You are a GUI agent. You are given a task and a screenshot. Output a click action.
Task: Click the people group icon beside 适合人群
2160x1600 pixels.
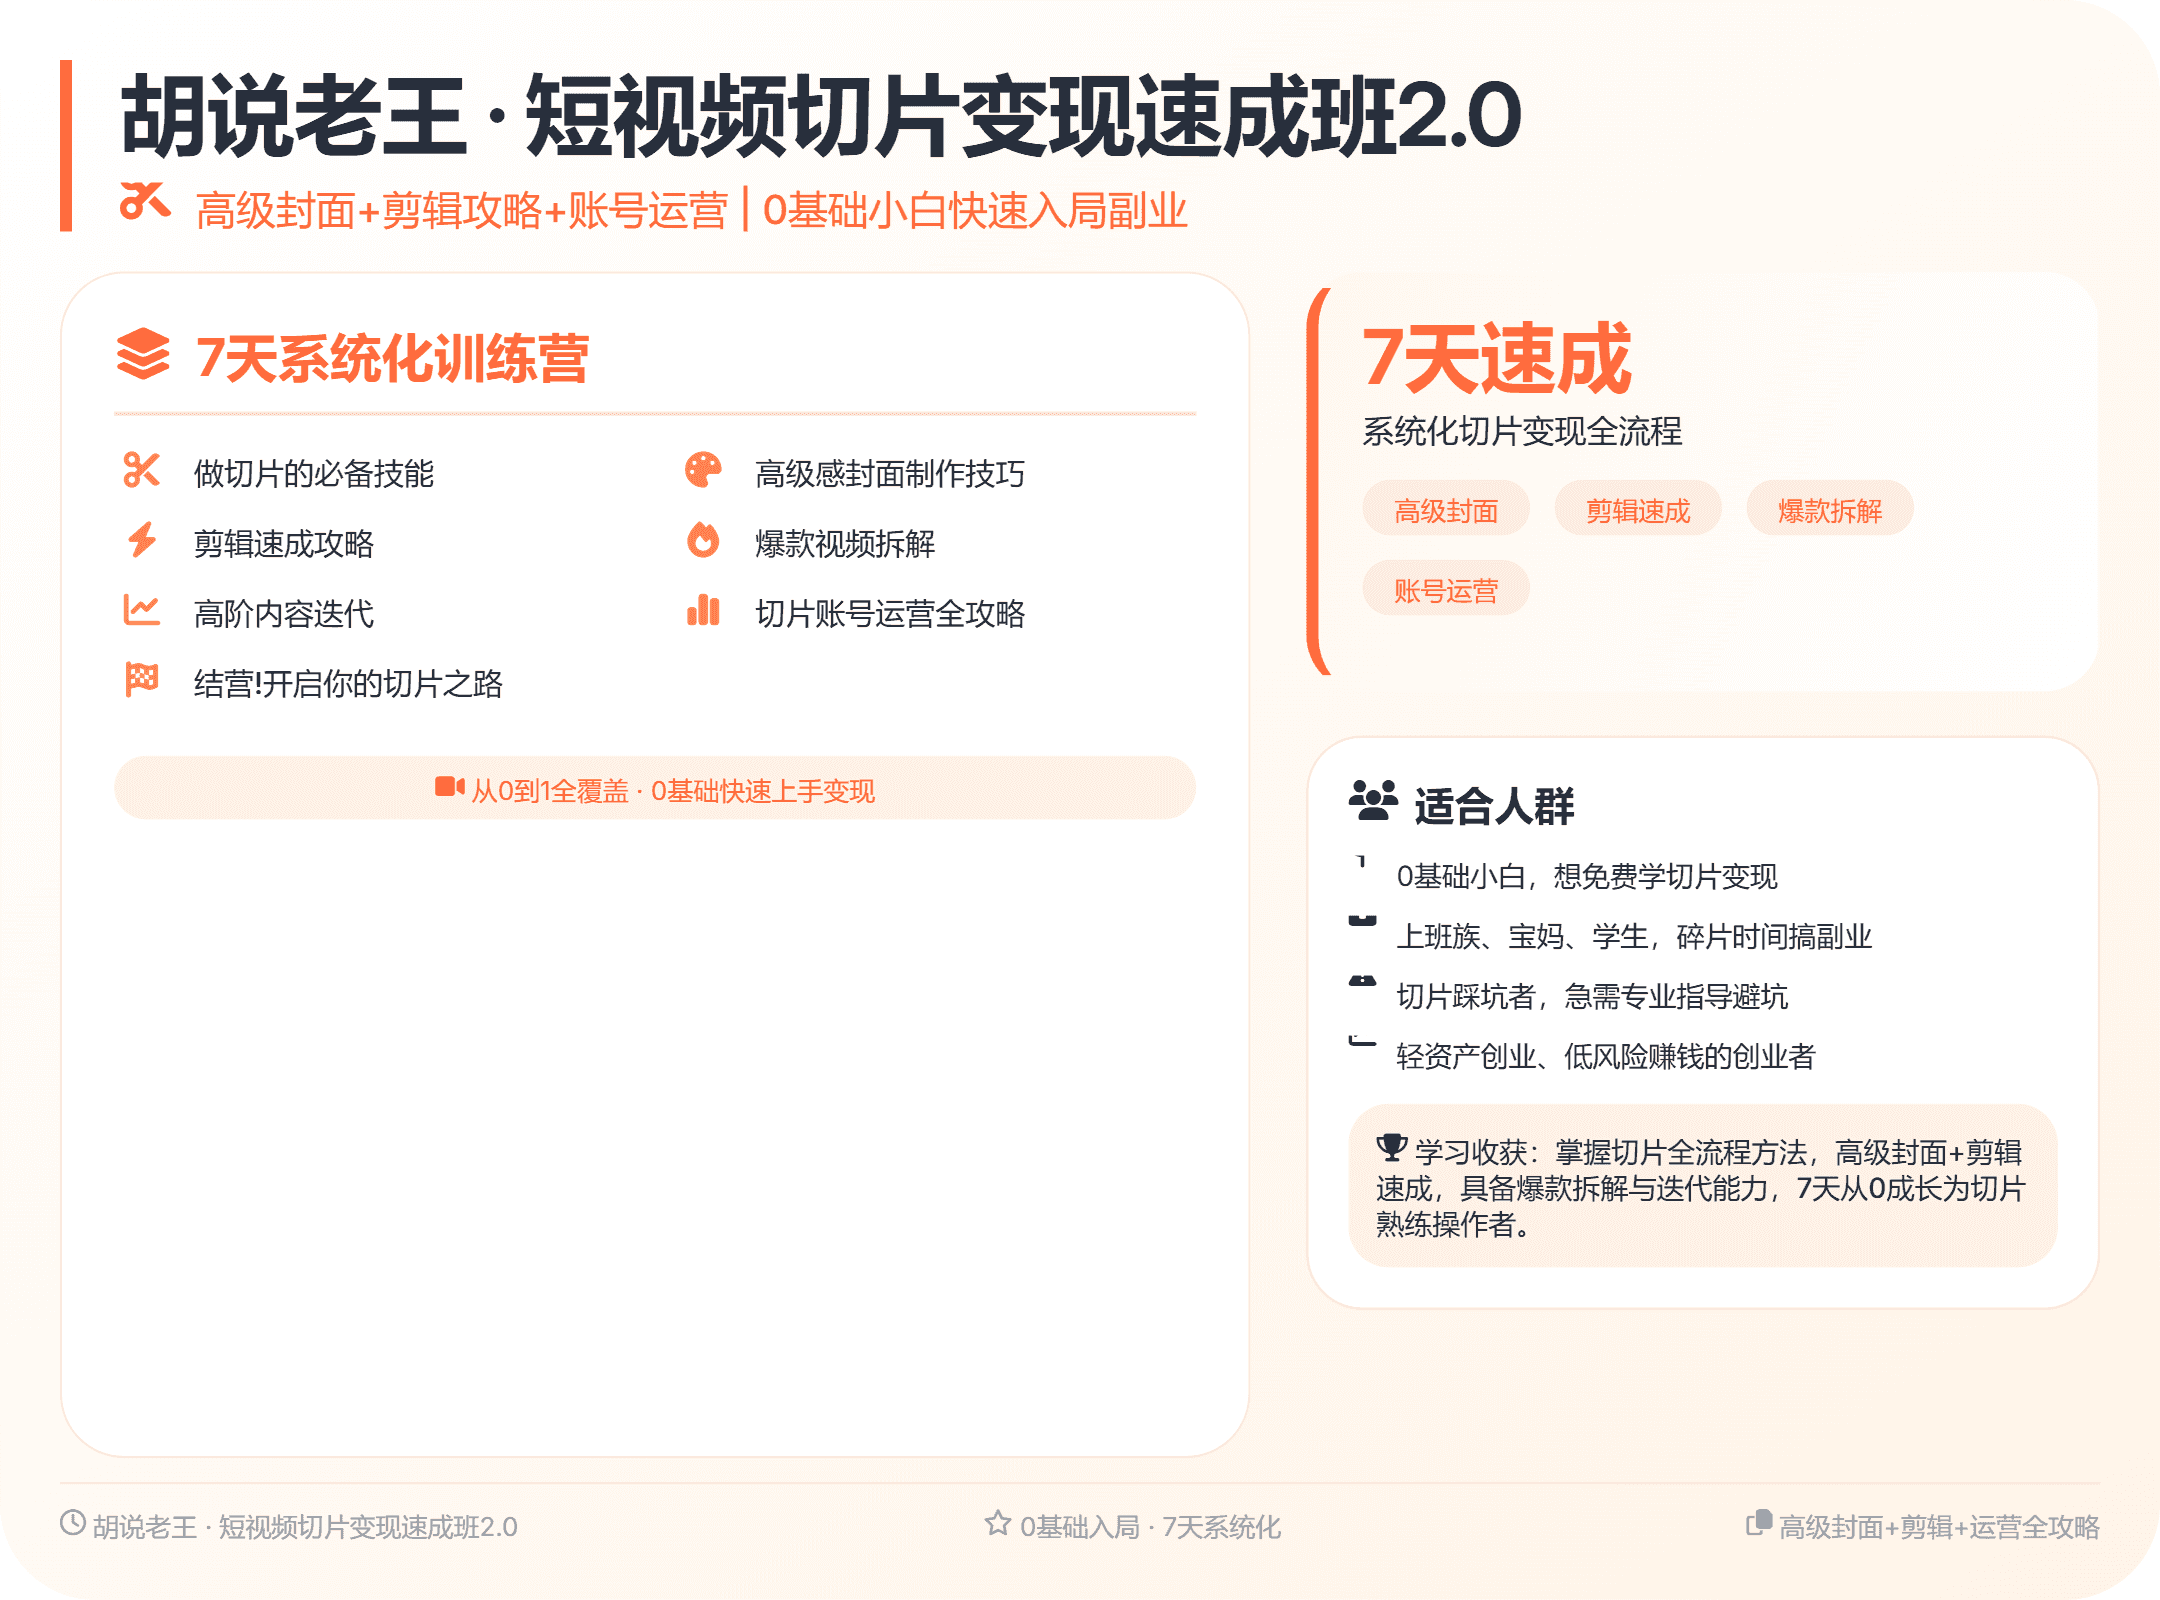tap(1373, 801)
